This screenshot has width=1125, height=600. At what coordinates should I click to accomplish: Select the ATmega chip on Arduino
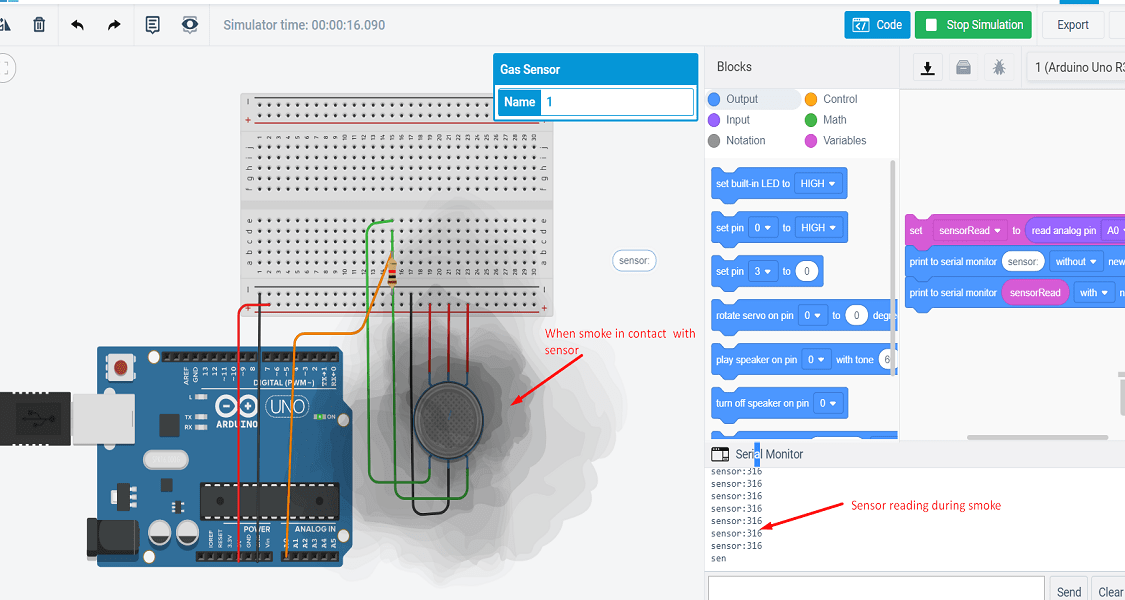pyautogui.click(x=269, y=500)
